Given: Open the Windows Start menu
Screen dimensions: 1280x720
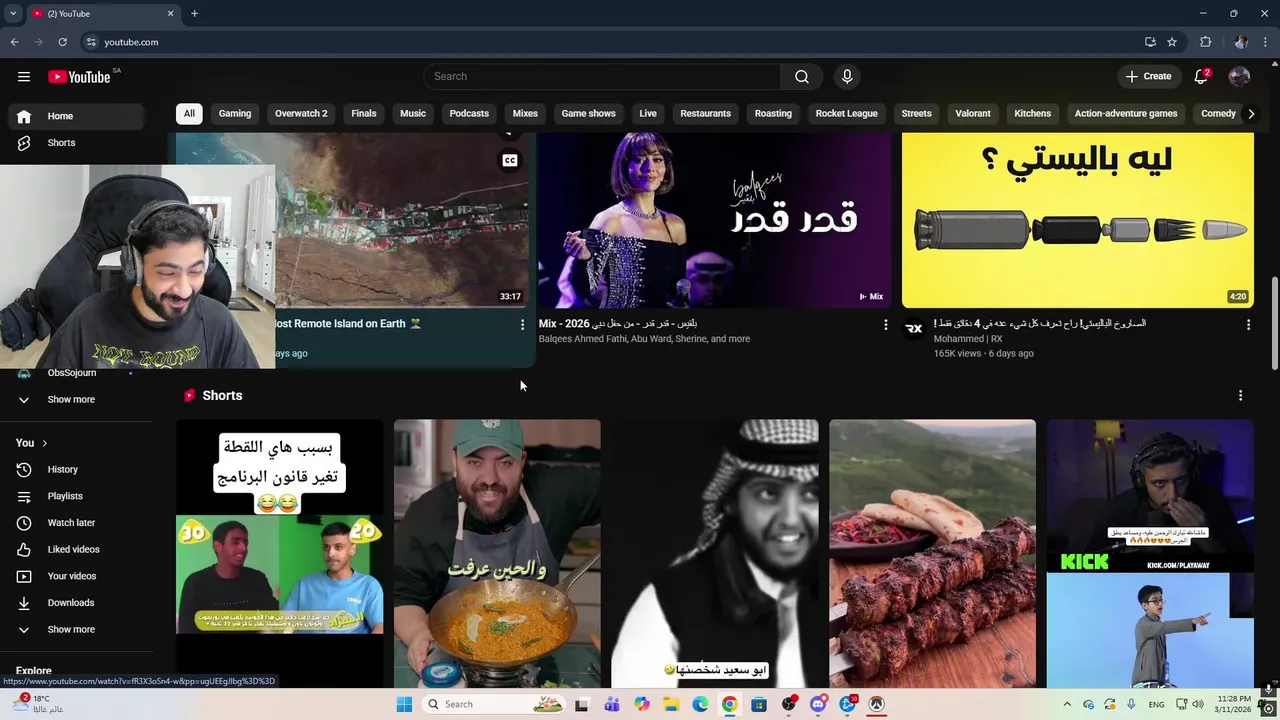Looking at the screenshot, I should pos(404,704).
